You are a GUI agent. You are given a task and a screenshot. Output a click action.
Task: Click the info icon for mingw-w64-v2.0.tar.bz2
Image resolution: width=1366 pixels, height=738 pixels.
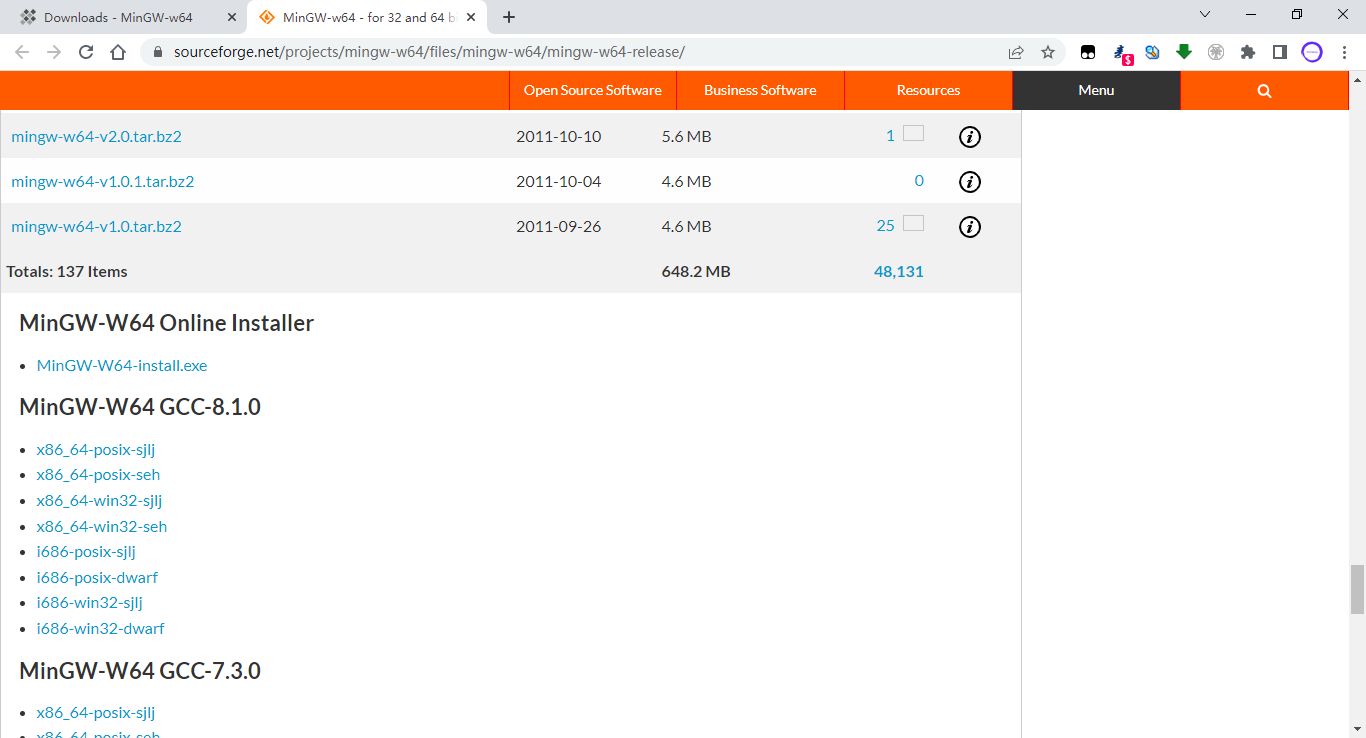(969, 137)
